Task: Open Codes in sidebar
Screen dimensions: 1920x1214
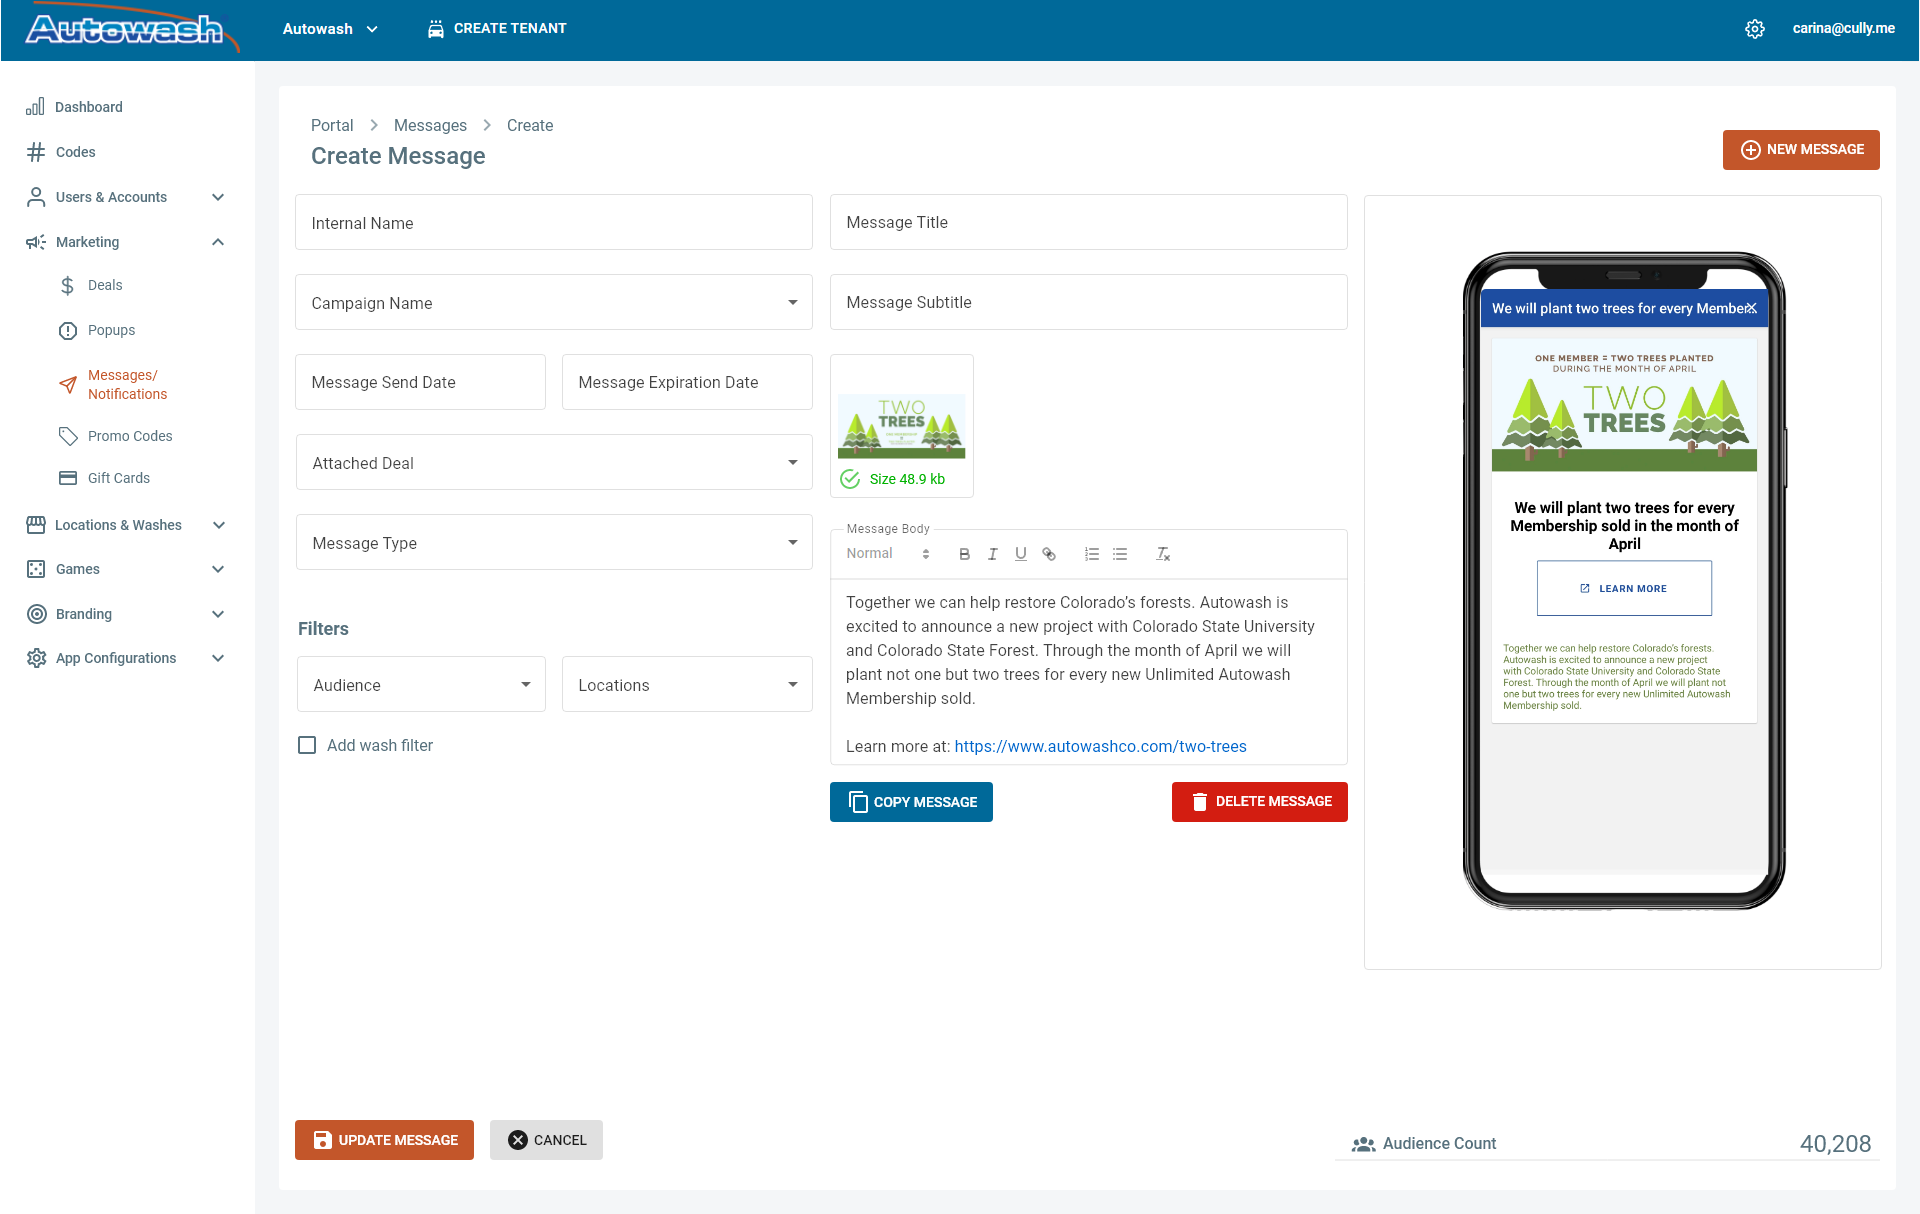Action: pos(76,152)
